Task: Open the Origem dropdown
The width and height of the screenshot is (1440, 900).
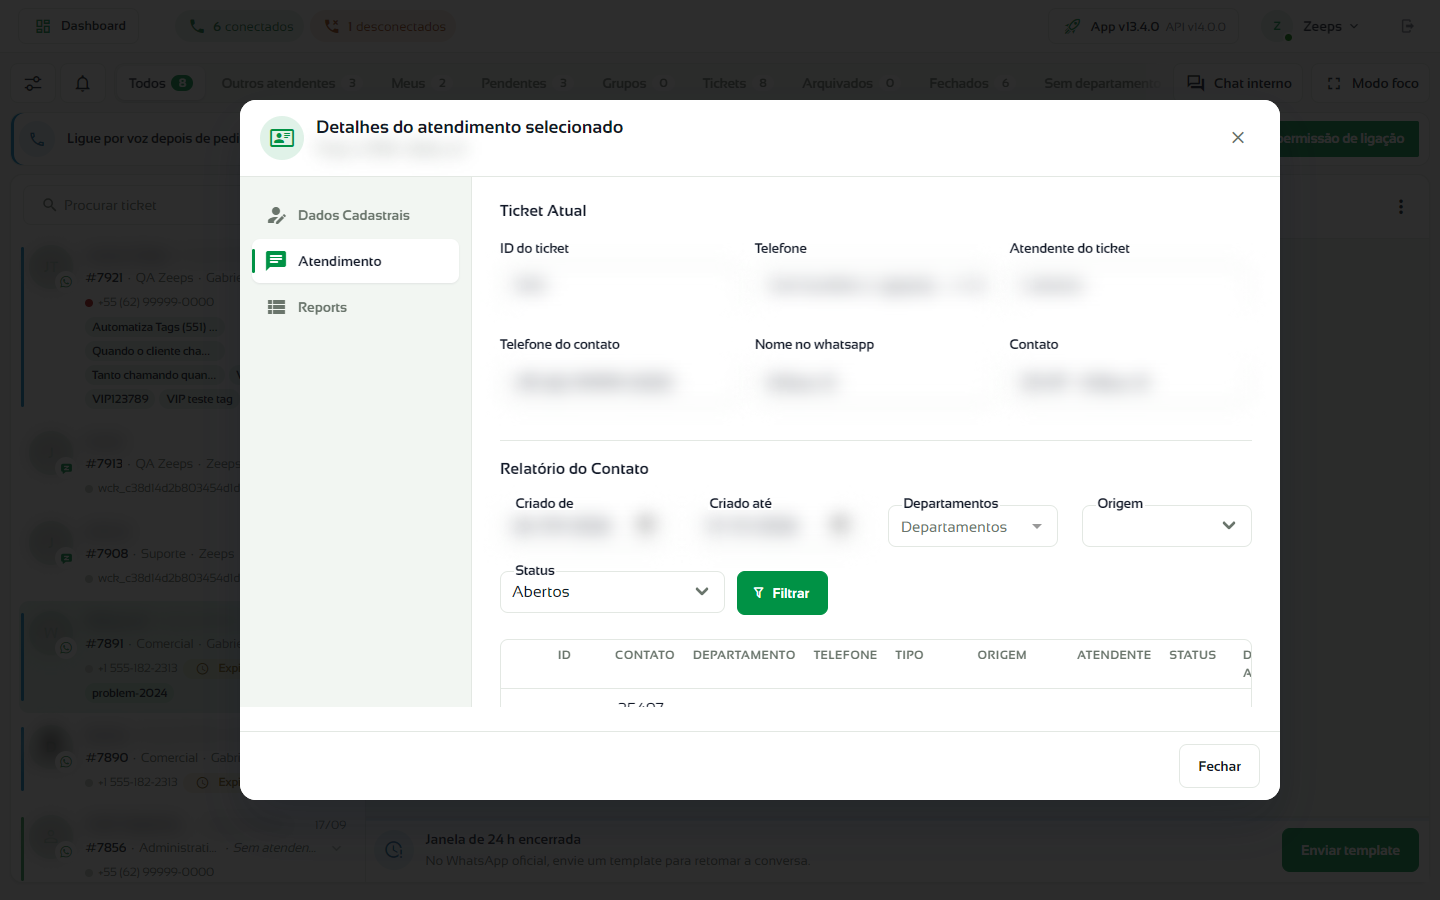Action: (1167, 526)
